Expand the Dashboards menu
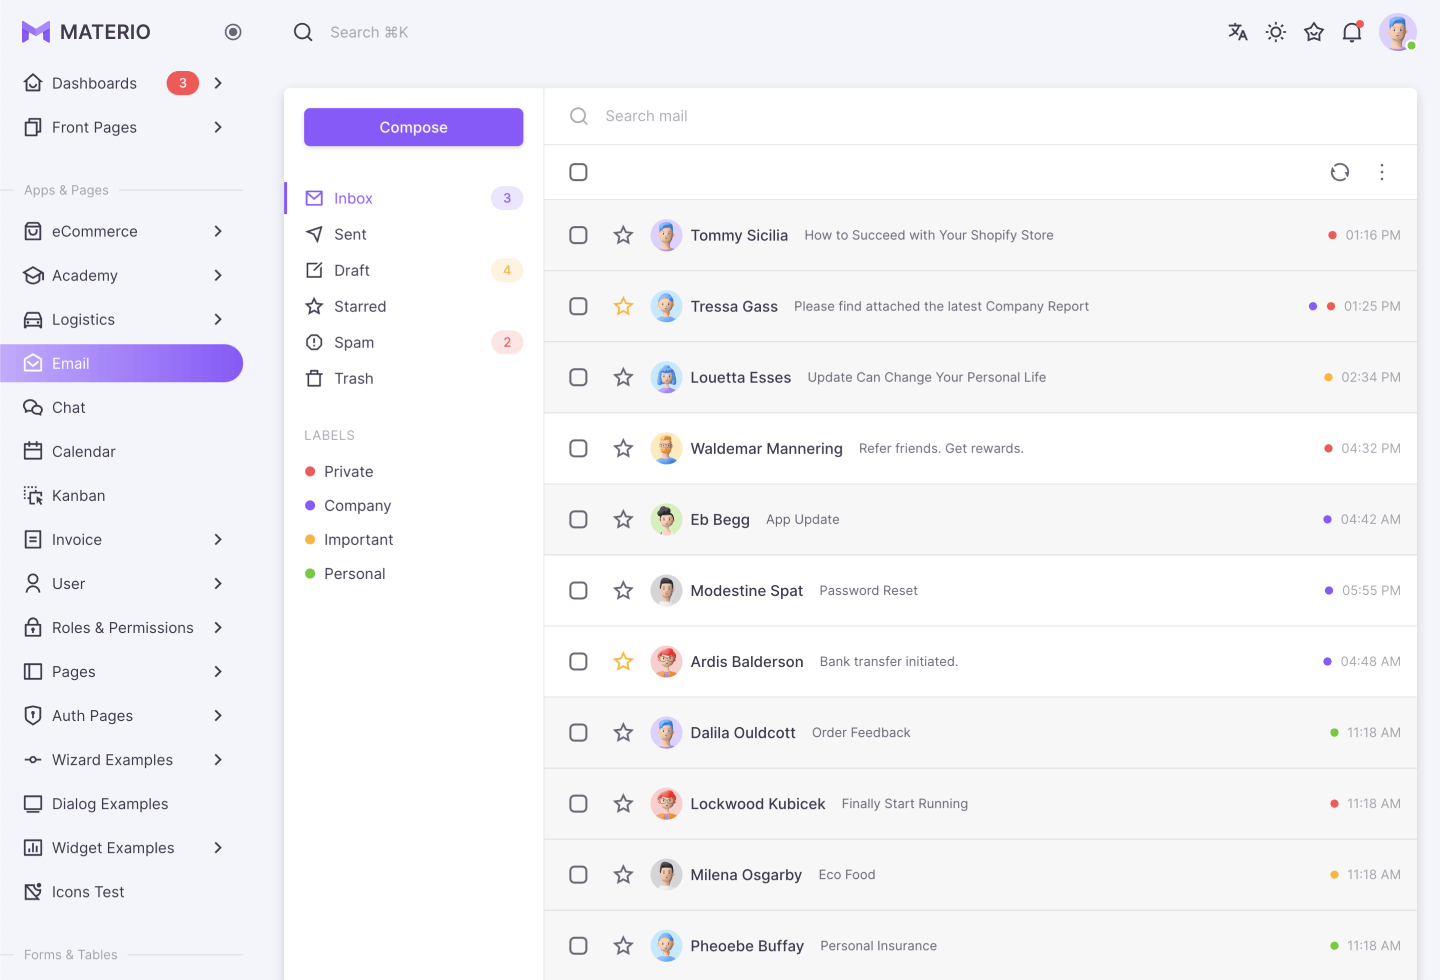Screen dimensions: 1440x980 121,83
